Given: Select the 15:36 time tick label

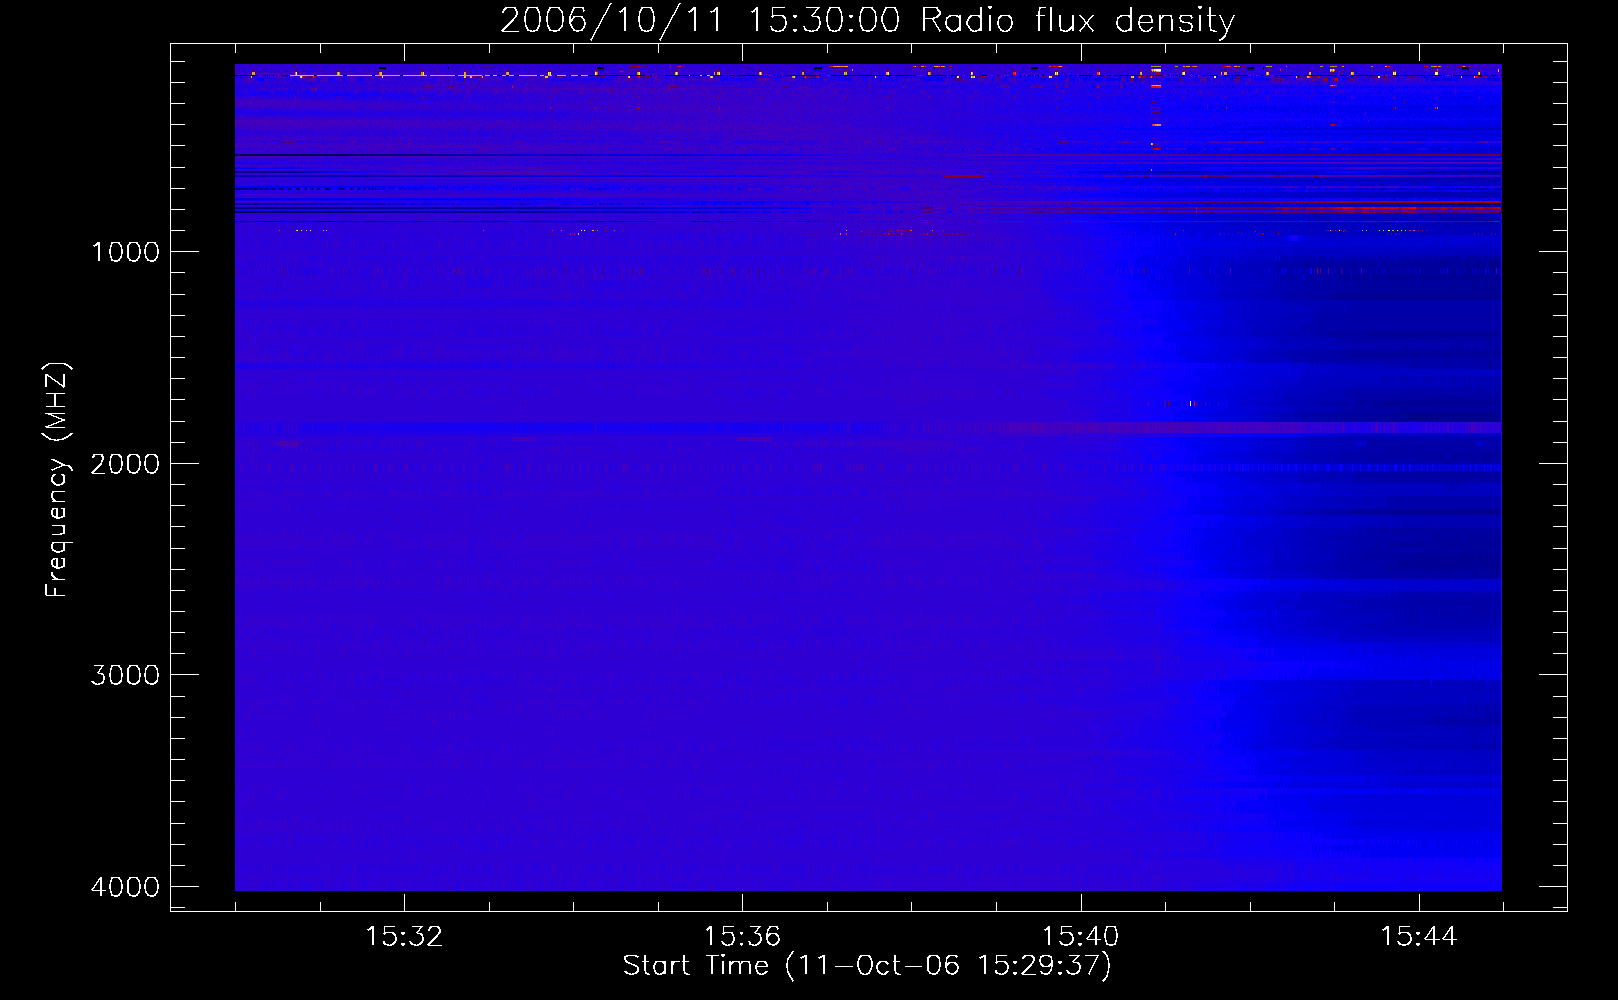Looking at the screenshot, I should click(742, 937).
